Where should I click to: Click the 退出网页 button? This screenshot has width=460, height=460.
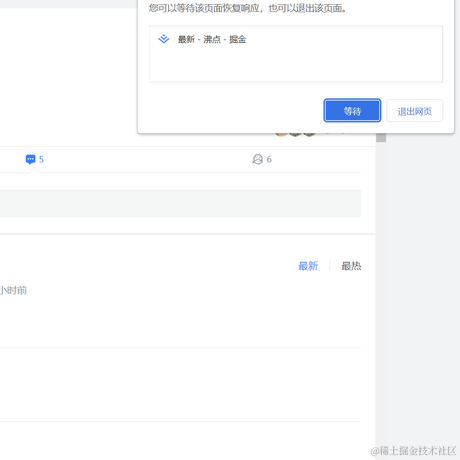click(415, 111)
